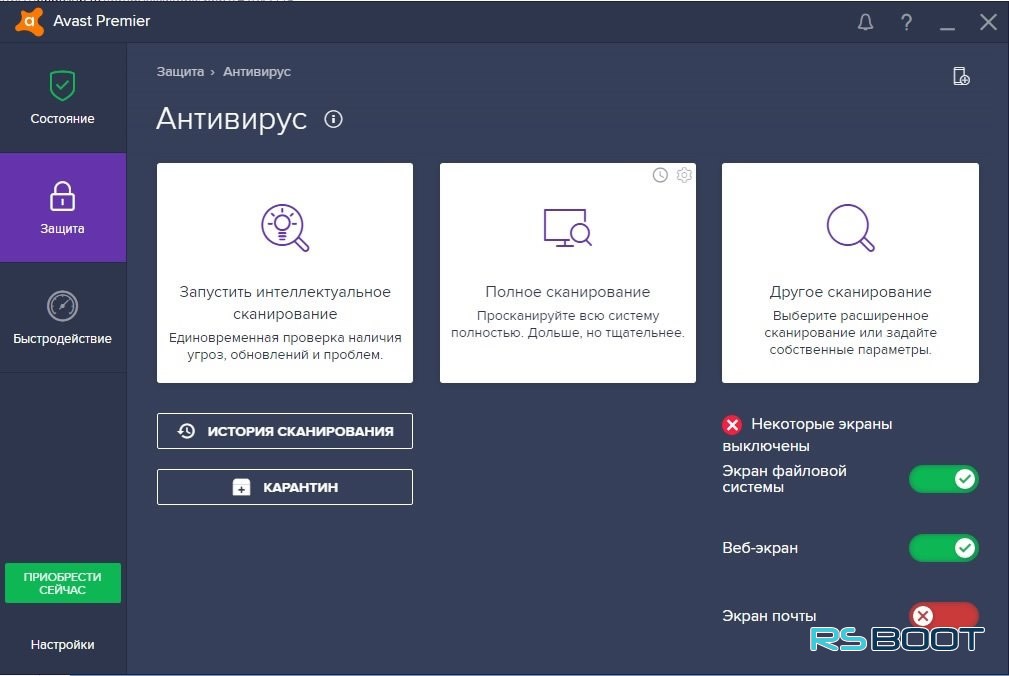Screen dimensions: 1009x676
Task: Open ИСТОРИЯ СКАНИРОВАНИЯ
Action: coord(284,431)
